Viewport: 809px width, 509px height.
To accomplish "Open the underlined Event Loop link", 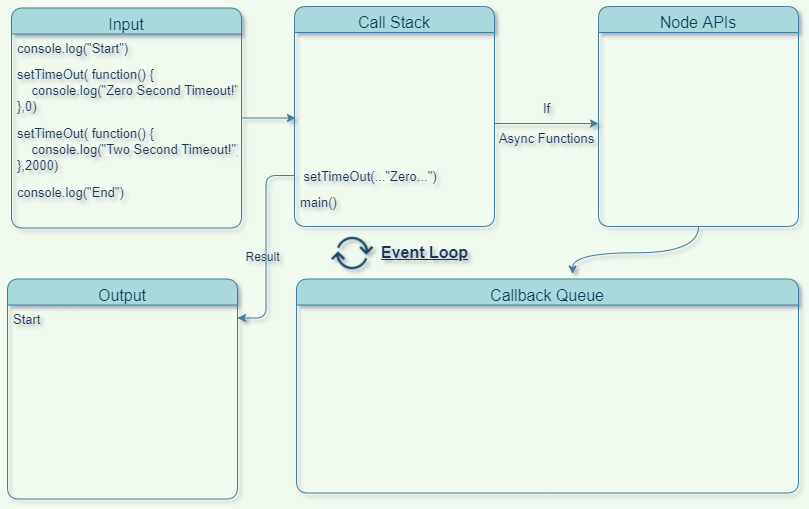I will pos(424,253).
